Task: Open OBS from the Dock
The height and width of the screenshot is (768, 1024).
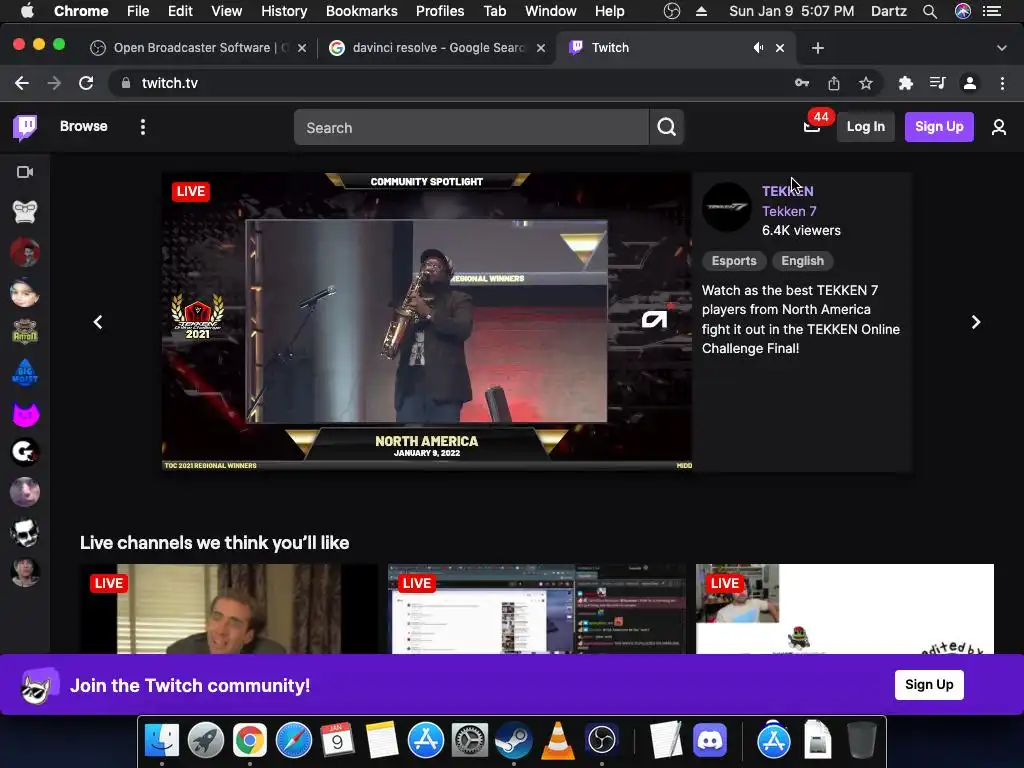Action: (x=601, y=741)
